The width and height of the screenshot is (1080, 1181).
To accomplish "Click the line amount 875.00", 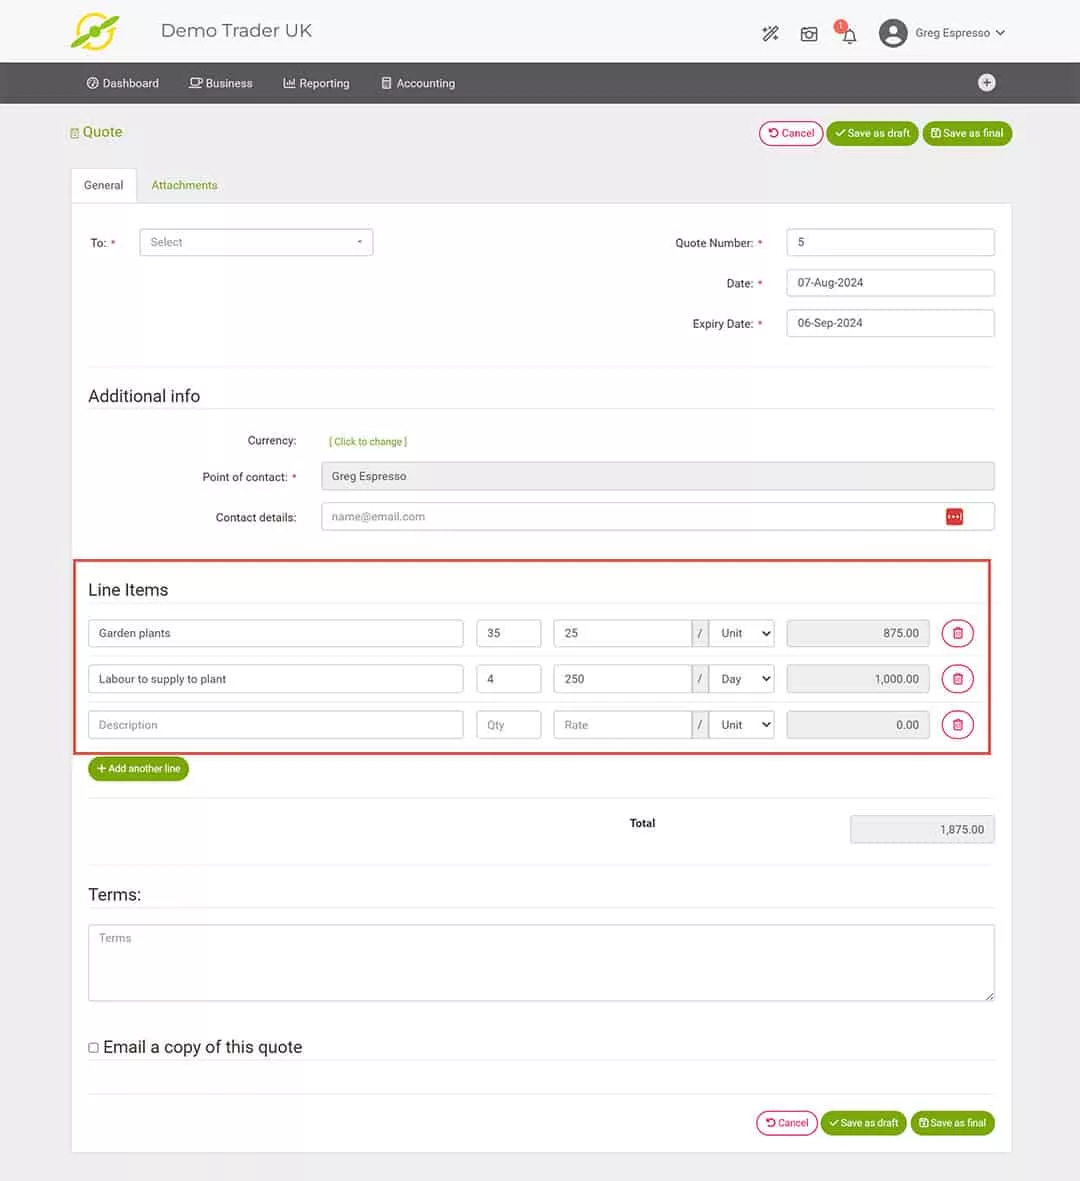I will 858,633.
